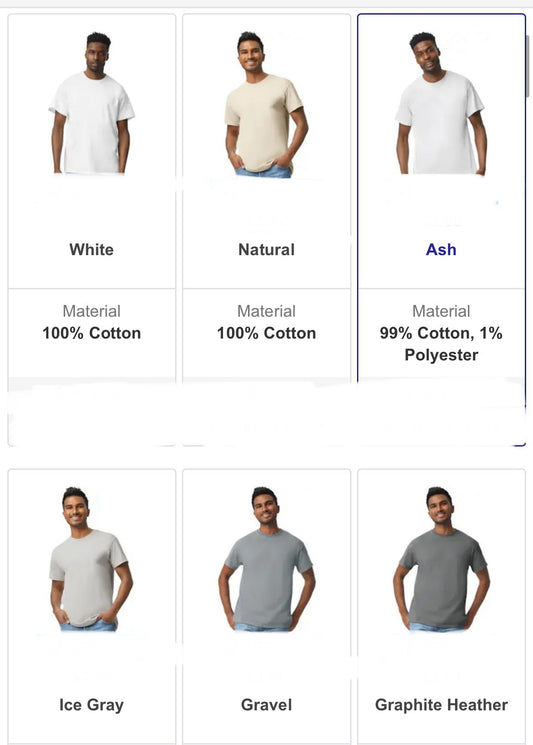Click the 99% Cotton, 1% Polyester material text
Viewport: 533px width, 745px height.
441,344
